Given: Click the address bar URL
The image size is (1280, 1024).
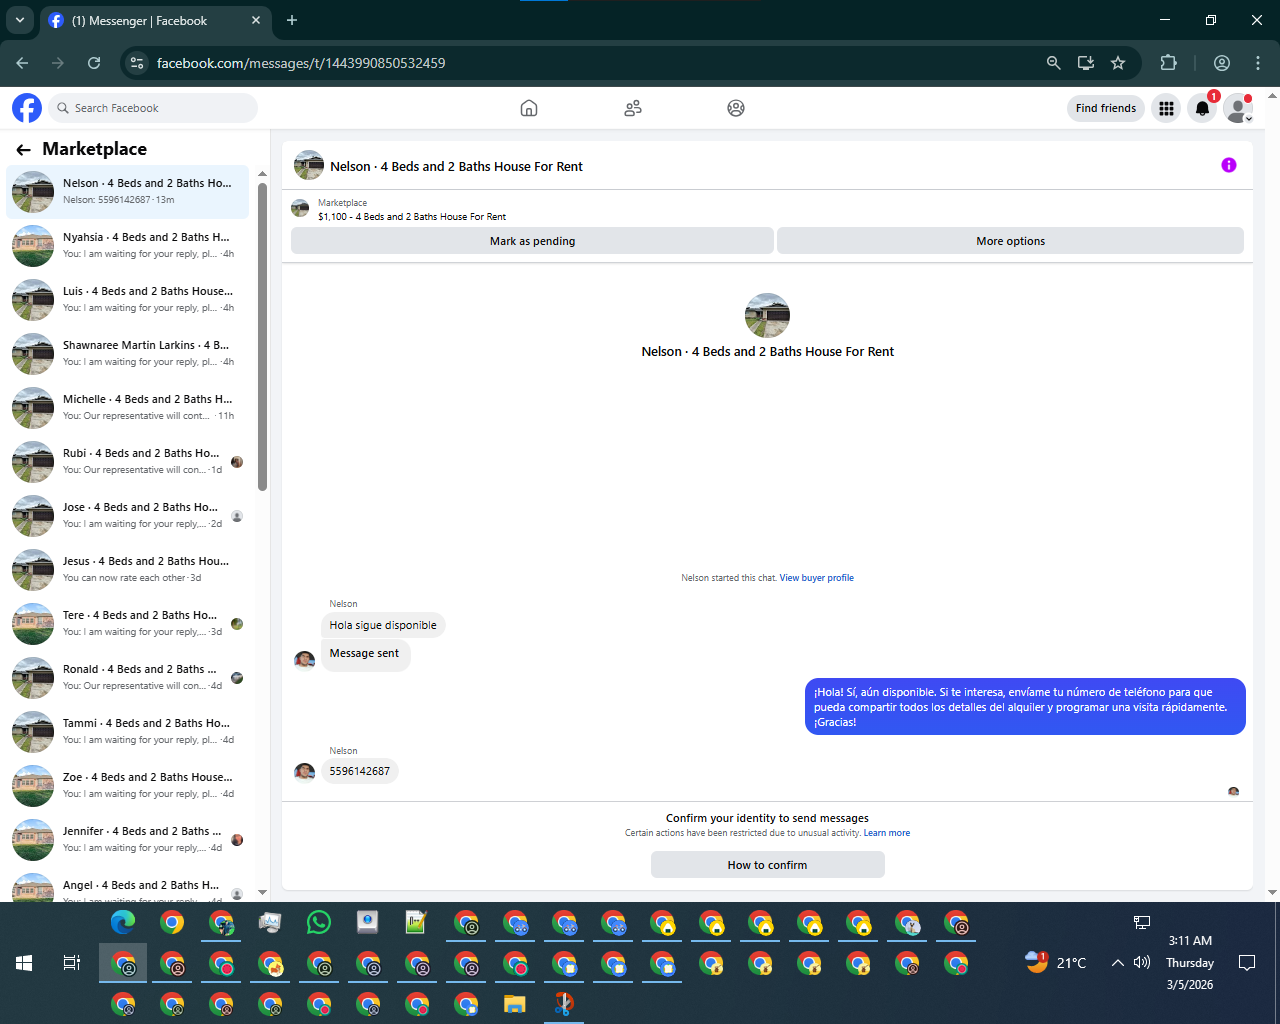Looking at the screenshot, I should click(301, 63).
